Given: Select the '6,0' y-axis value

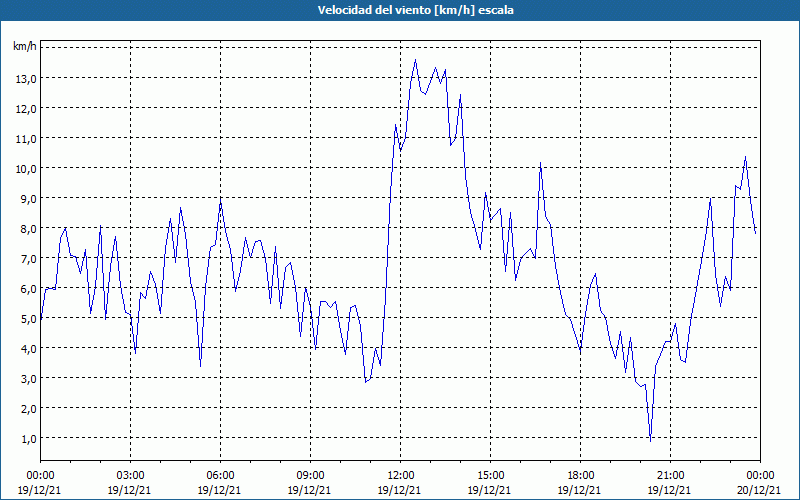Looking at the screenshot, I should click(x=29, y=289).
